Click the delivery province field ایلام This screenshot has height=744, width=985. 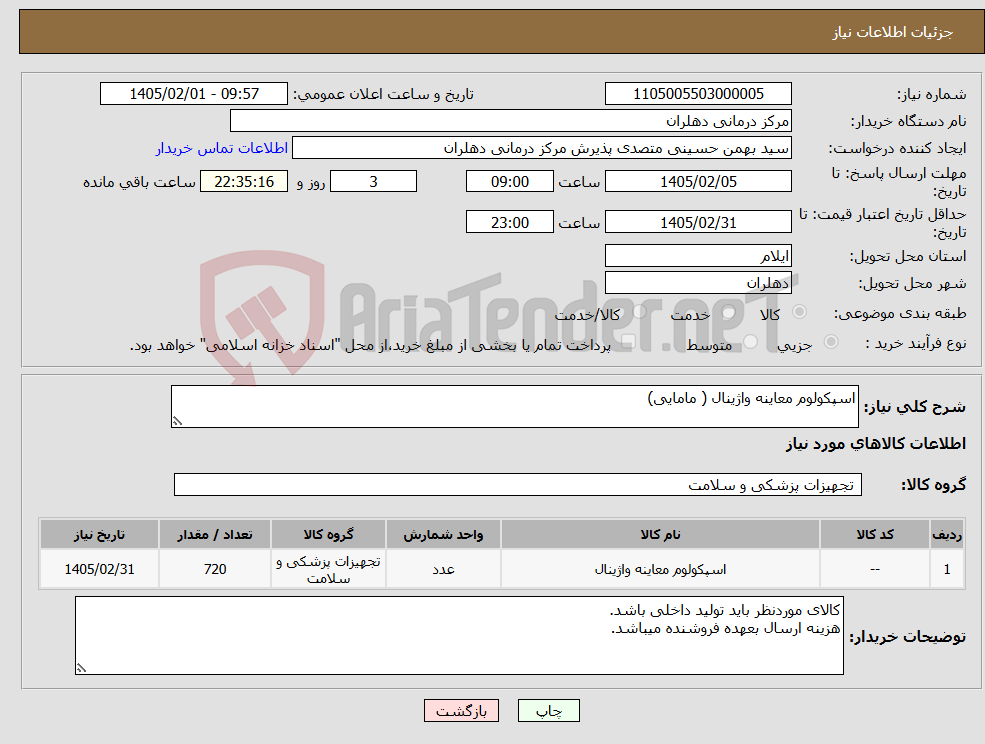pos(698,256)
